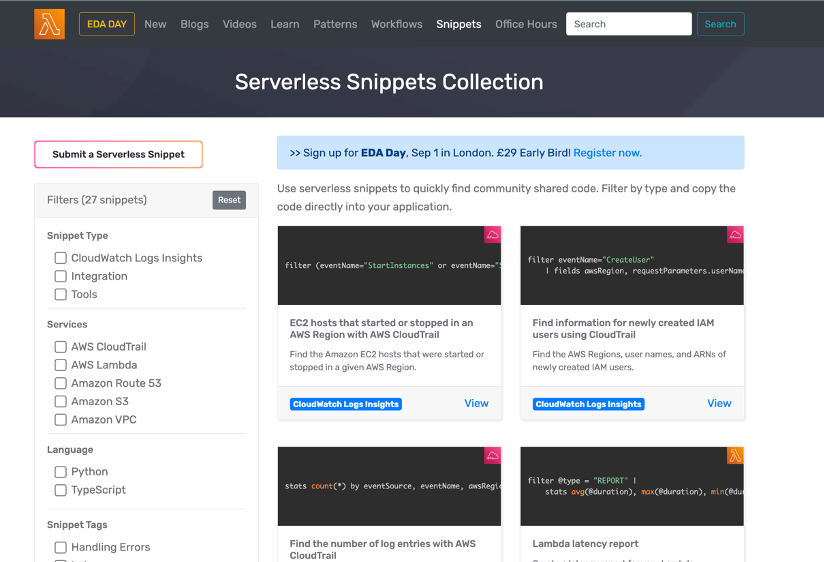Navigate to Videos
The width and height of the screenshot is (824, 562).
240,24
